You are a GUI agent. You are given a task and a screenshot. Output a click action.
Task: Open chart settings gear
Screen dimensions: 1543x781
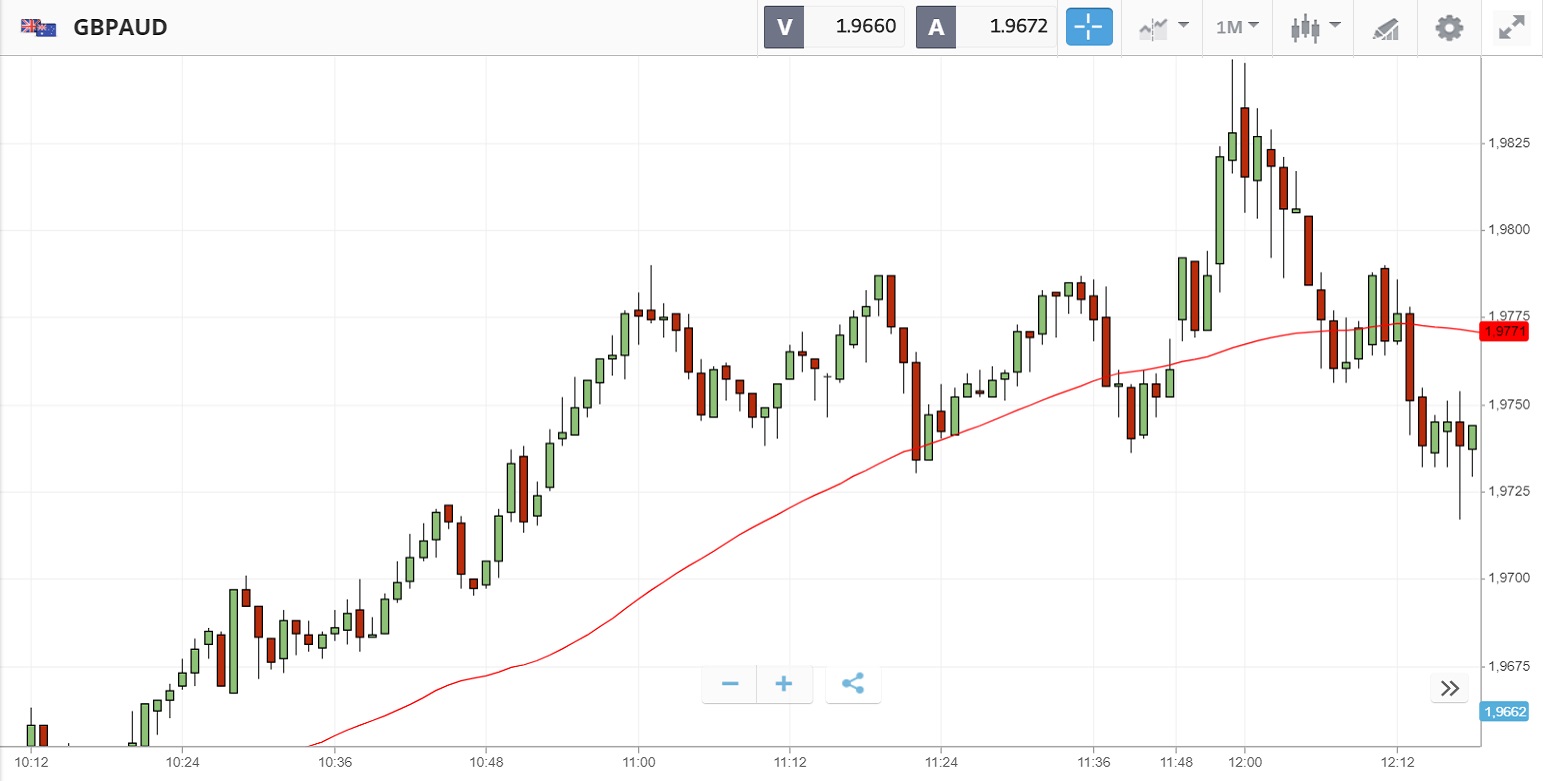click(1449, 27)
